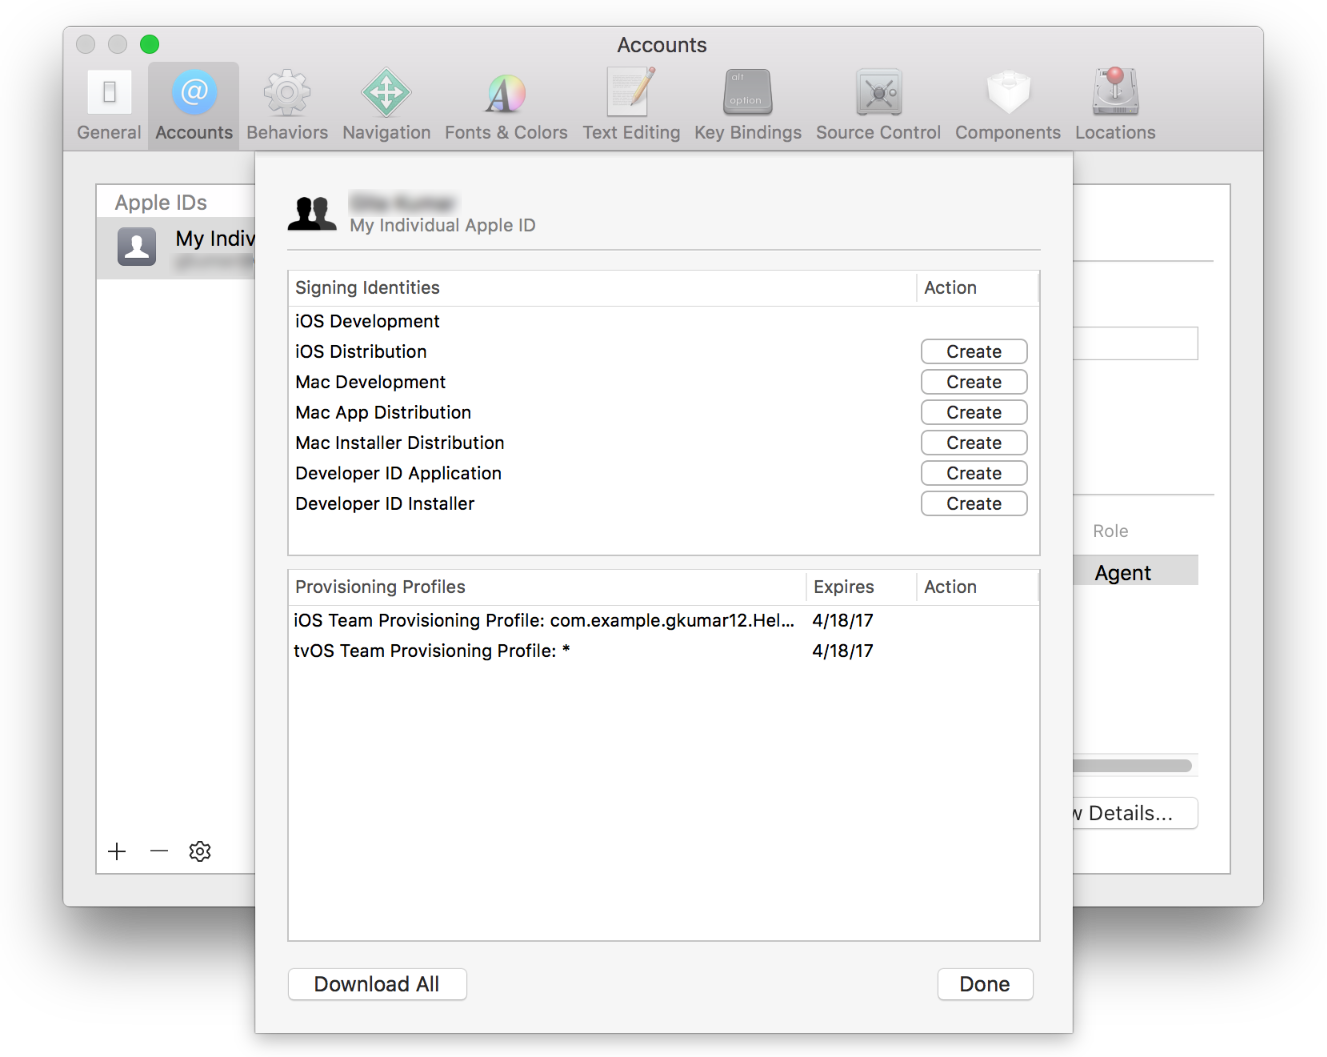Click horizontal scrollbar in team table
The width and height of the screenshot is (1327, 1057).
[1133, 766]
